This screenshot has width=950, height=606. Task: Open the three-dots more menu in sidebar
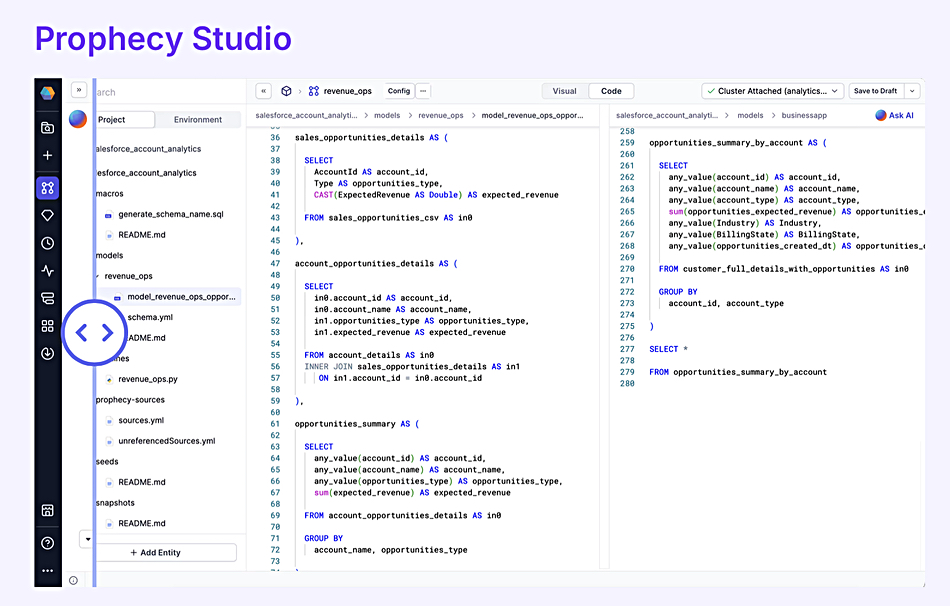click(47, 570)
